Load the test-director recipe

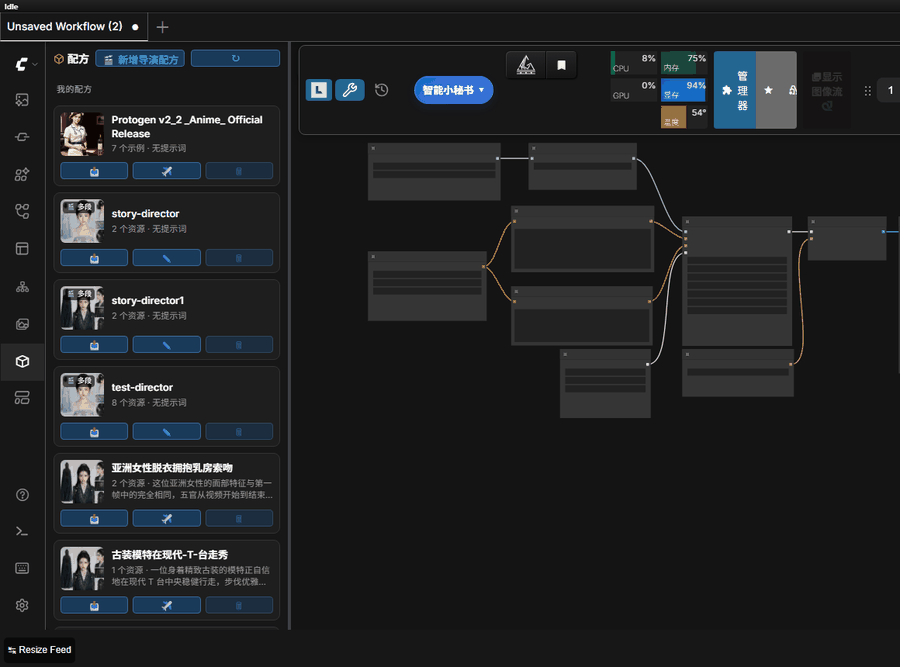pyautogui.click(x=94, y=432)
